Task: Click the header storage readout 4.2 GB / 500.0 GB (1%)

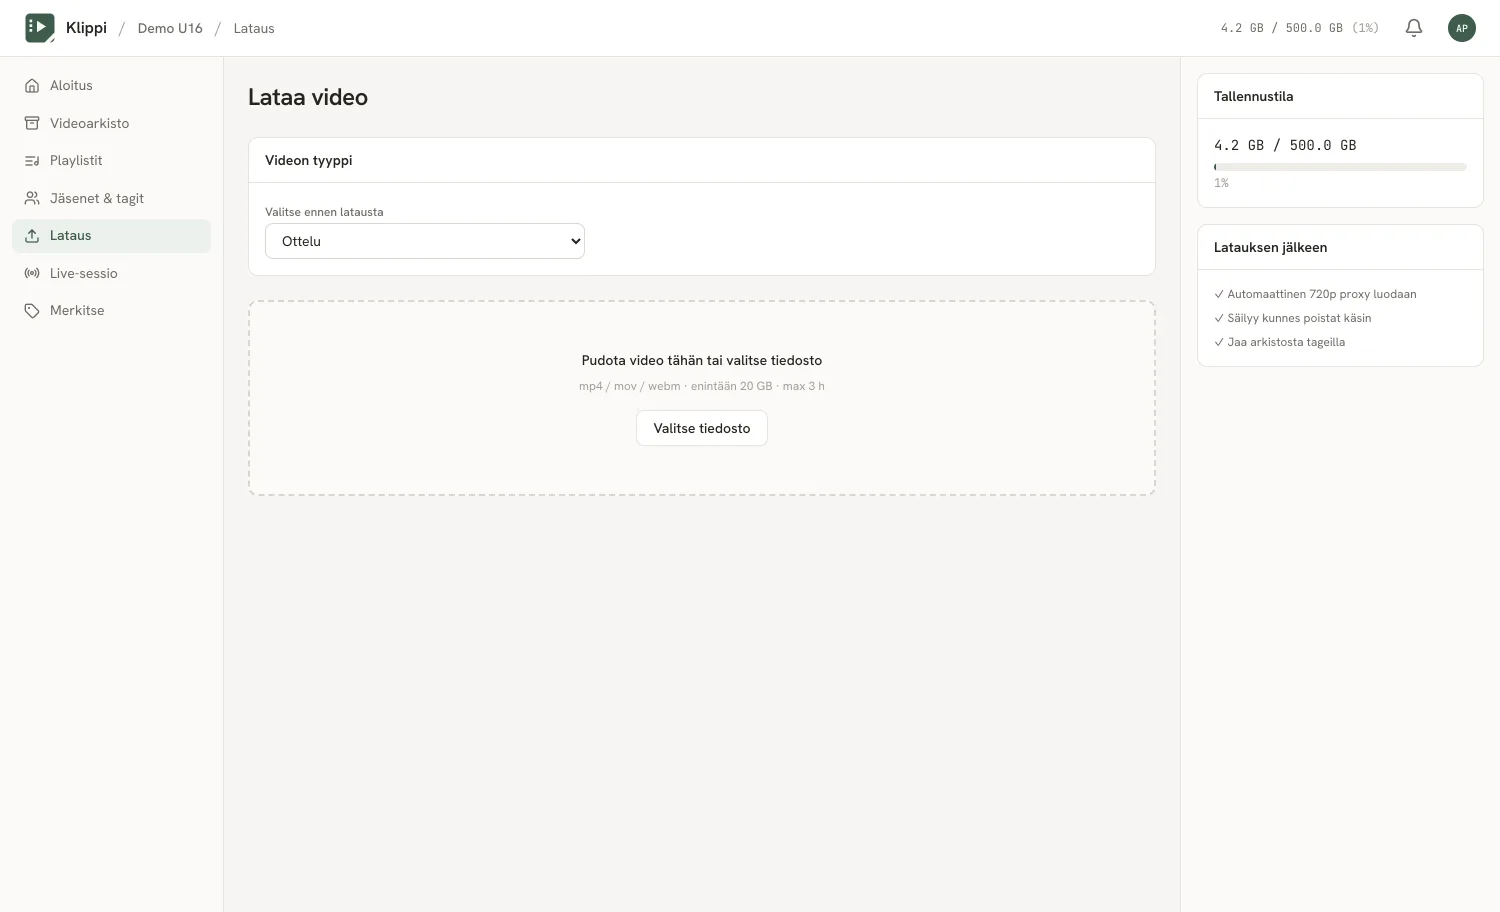Action: click(x=1300, y=28)
